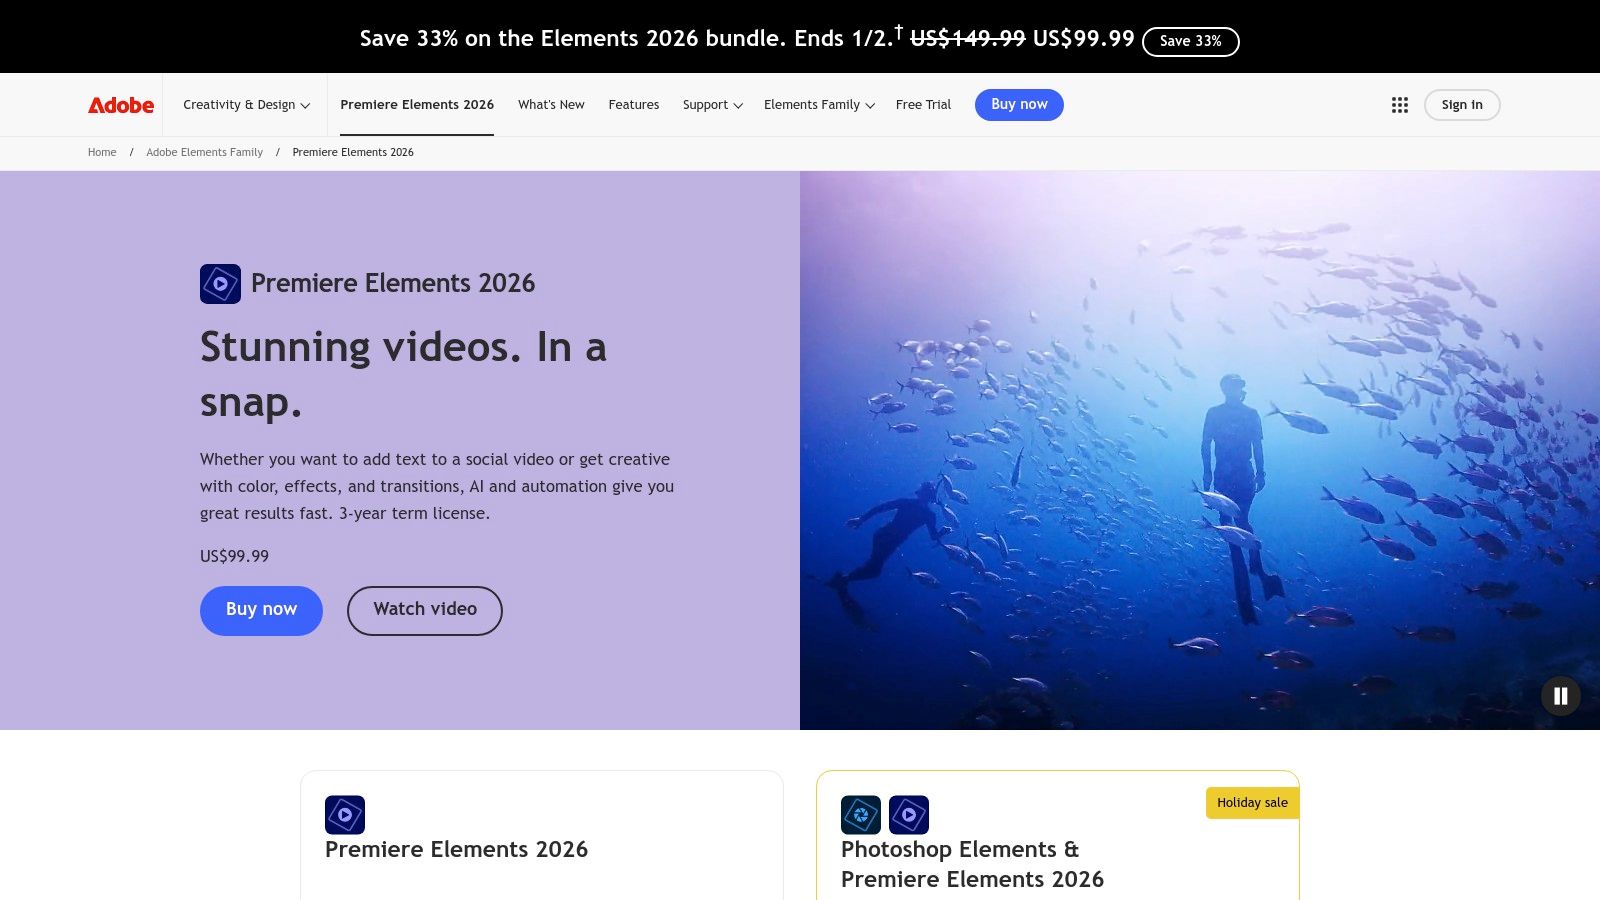Click the Photoshop Elements icon in the bundle card

pyautogui.click(x=860, y=814)
